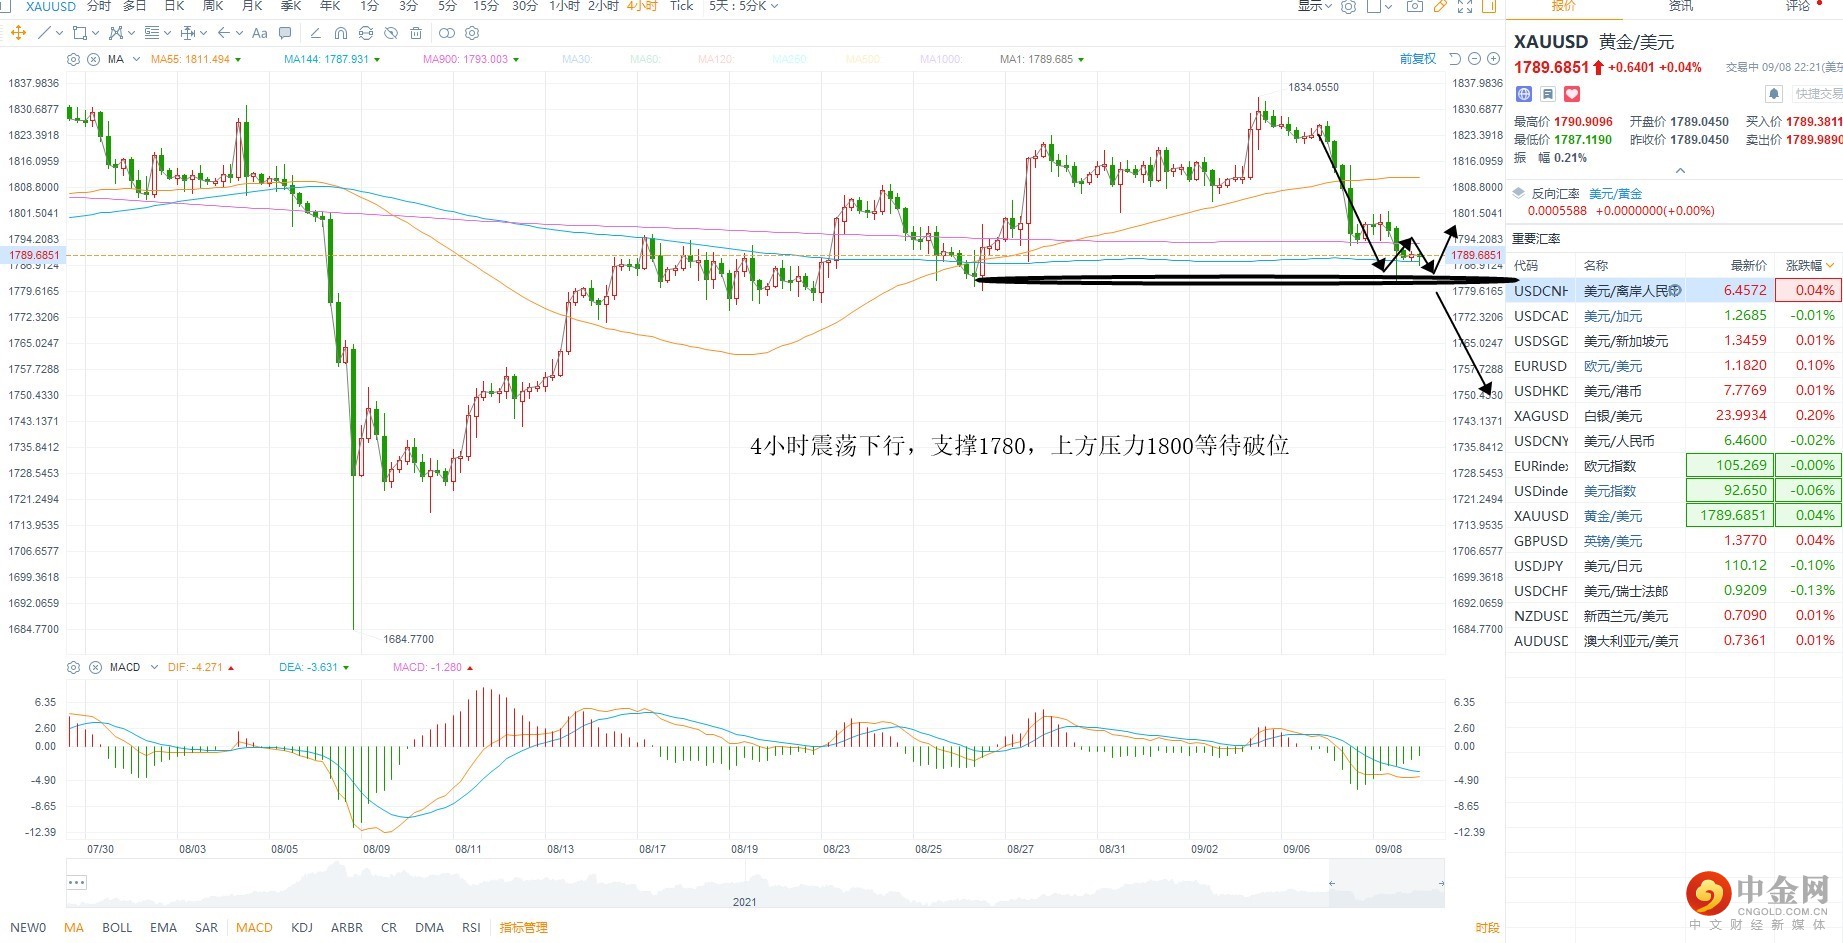Collapse the quote details with the up chevron
This screenshot has height=943, width=1843.
click(x=1680, y=171)
